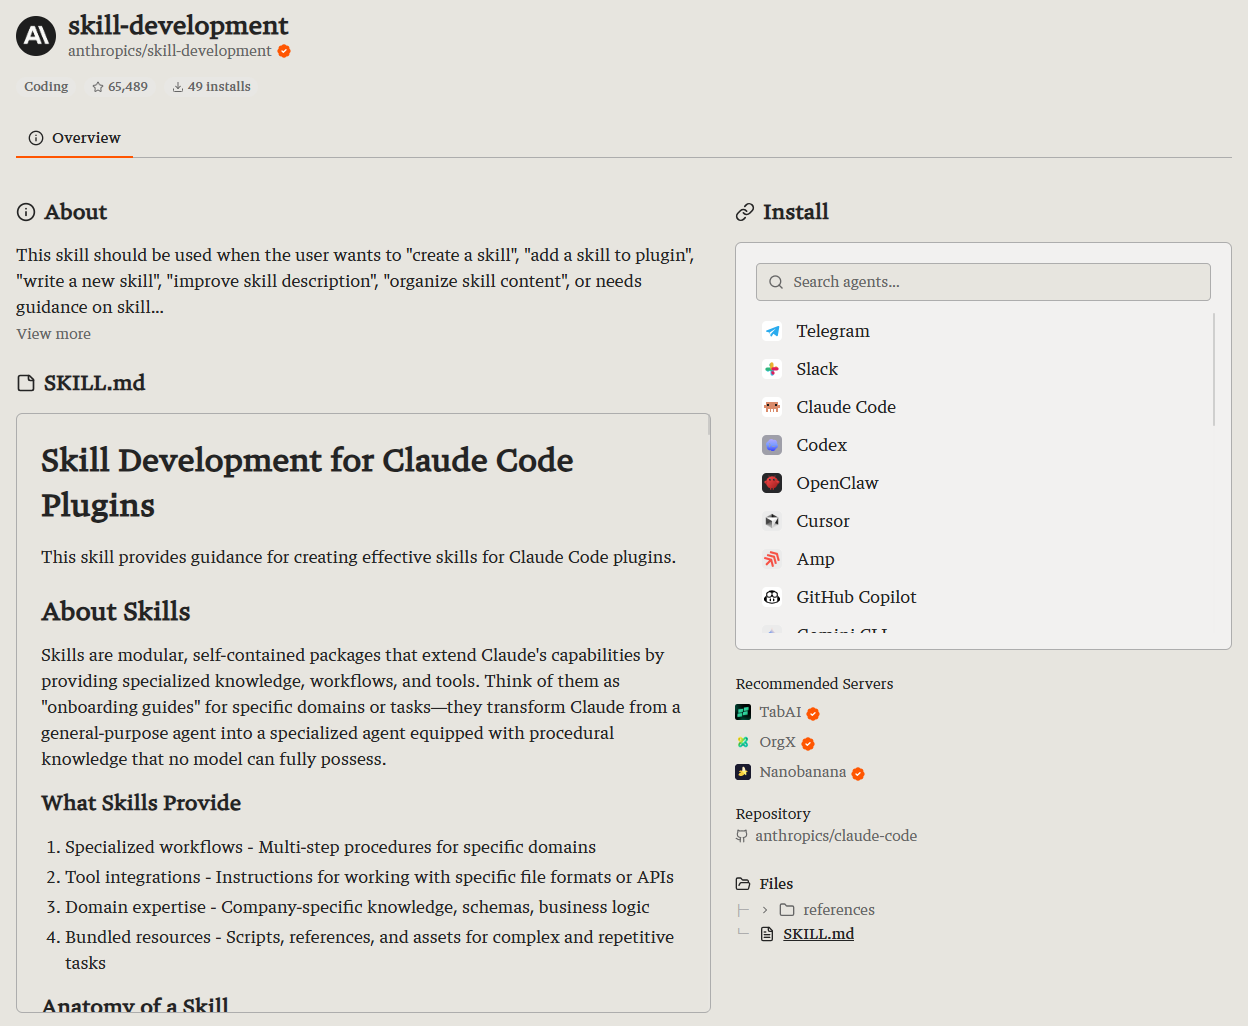
Task: Open the anthropics/skill-development link
Action: pyautogui.click(x=170, y=51)
